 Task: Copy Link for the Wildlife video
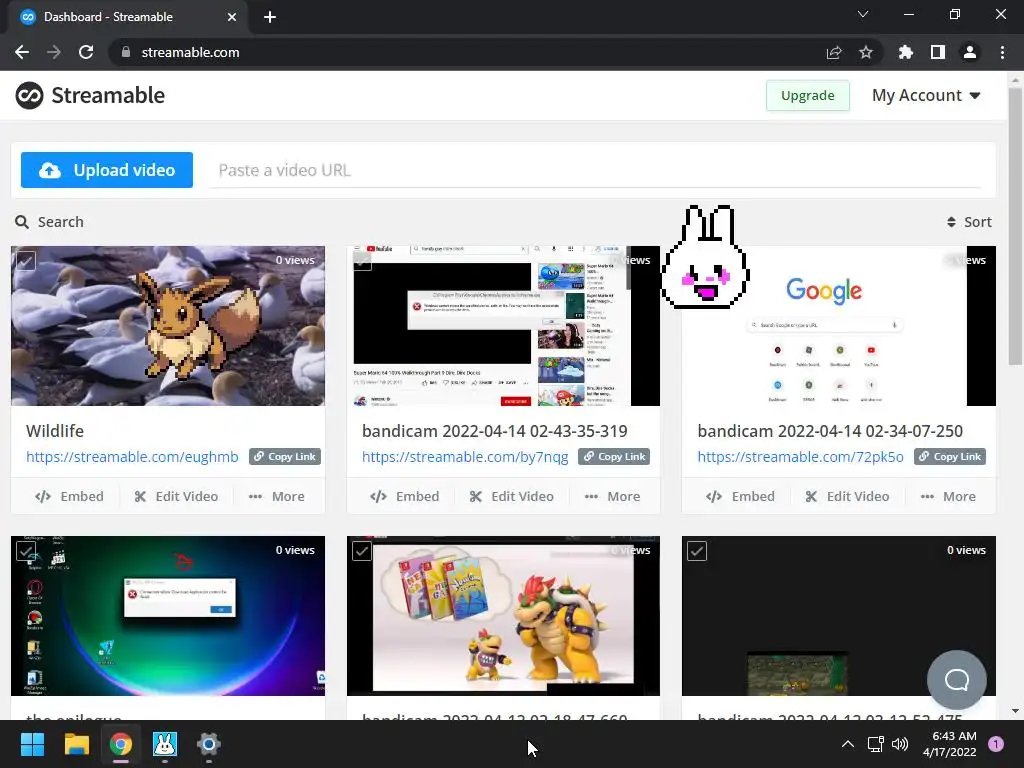click(285, 456)
